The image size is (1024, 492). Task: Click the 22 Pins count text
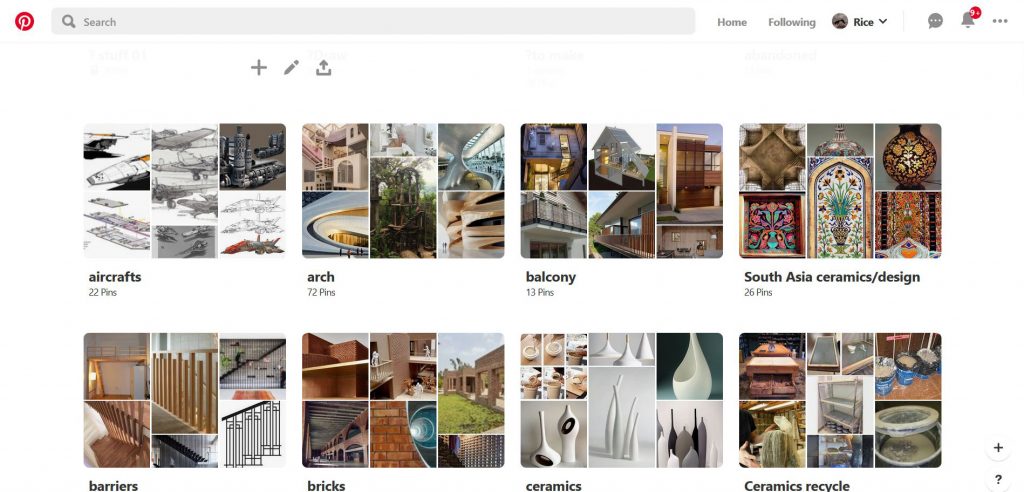pos(103,293)
